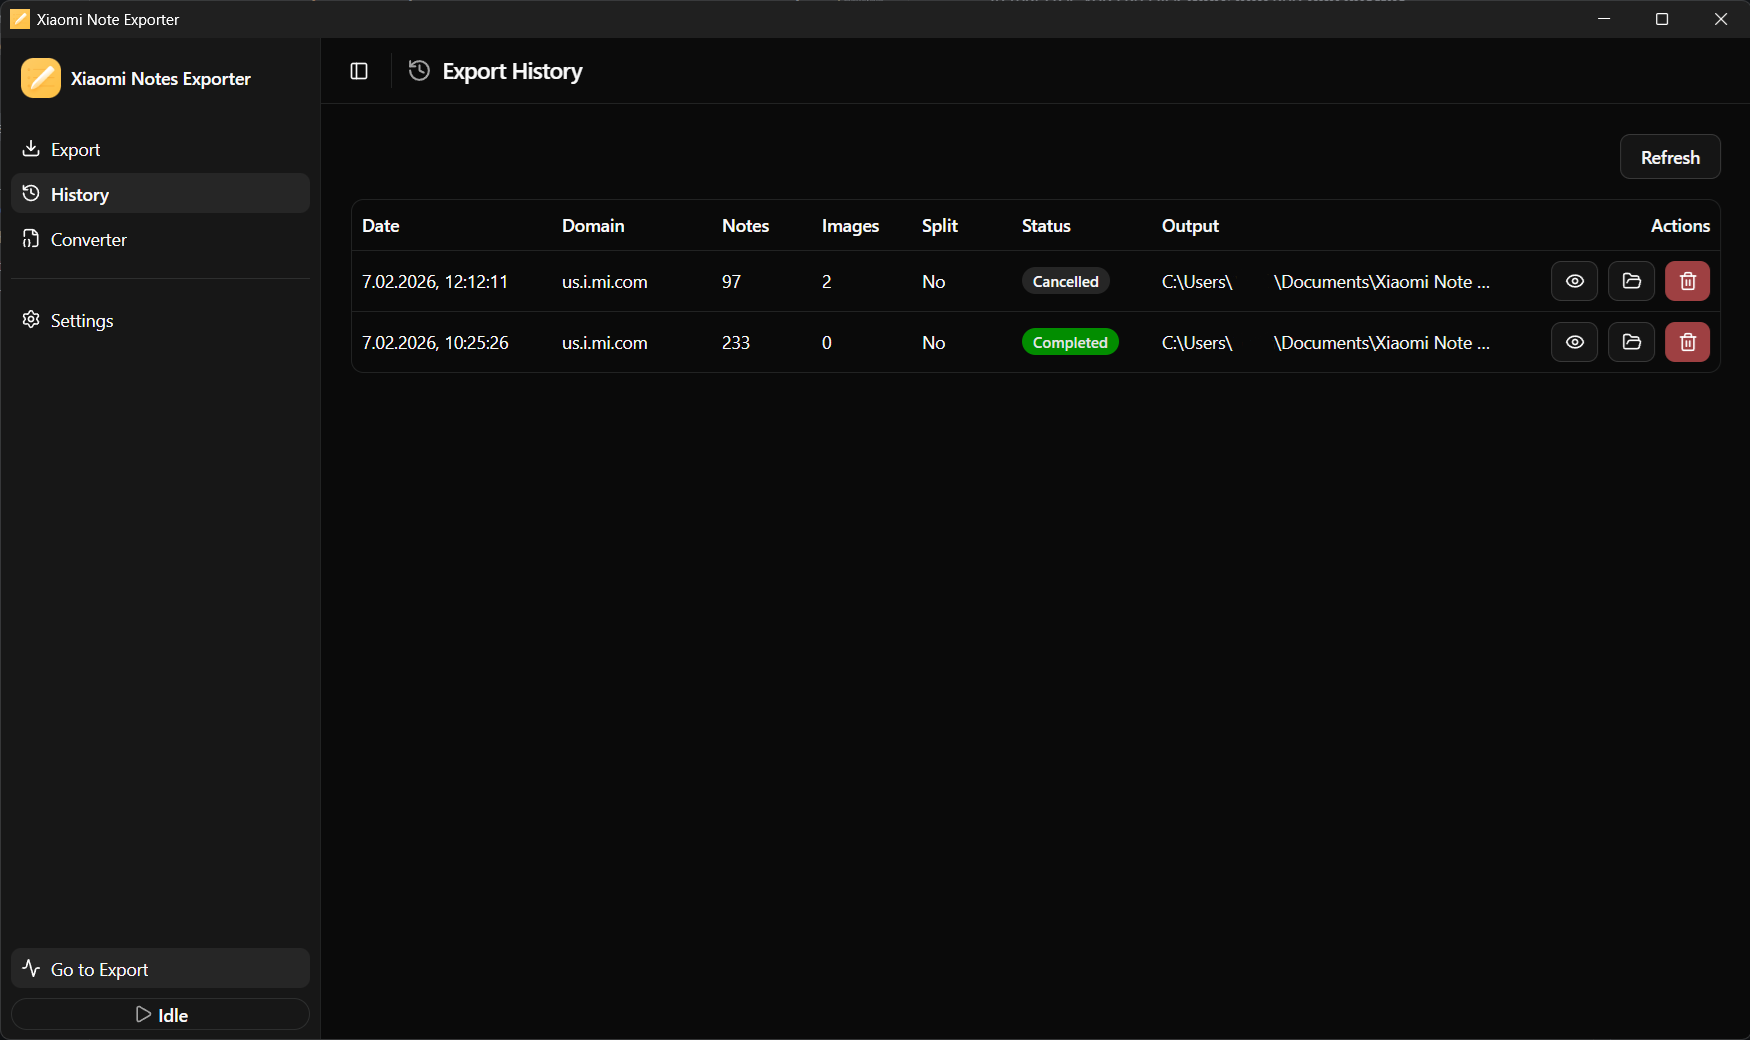Click the Export History page title

[x=512, y=71]
